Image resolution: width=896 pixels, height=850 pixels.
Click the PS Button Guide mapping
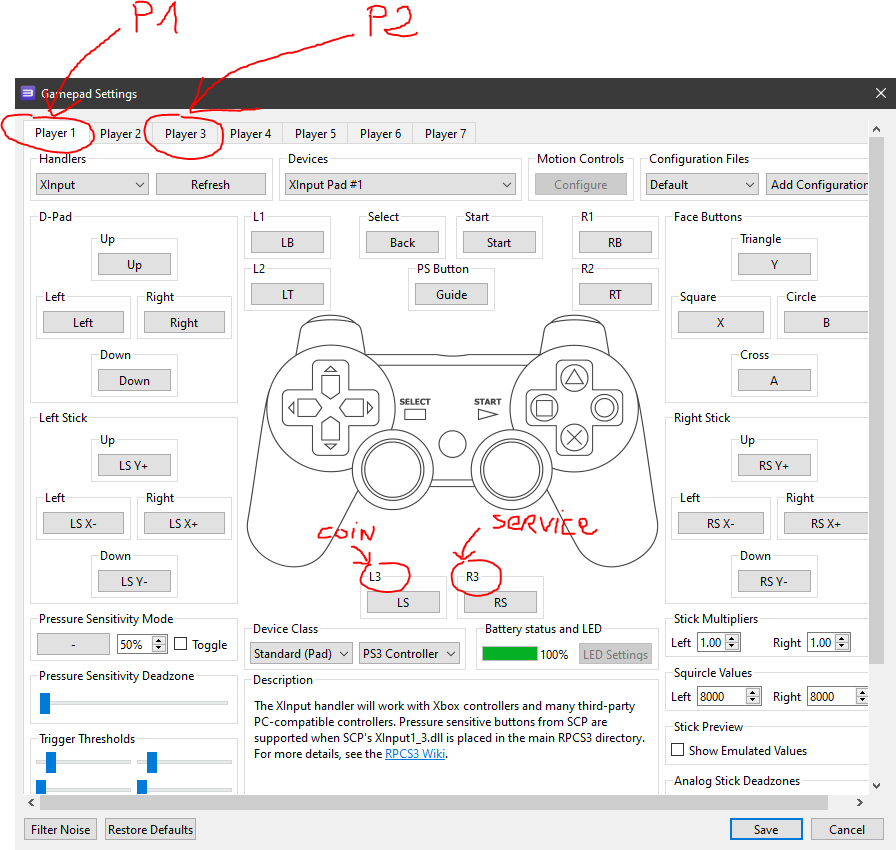452,294
